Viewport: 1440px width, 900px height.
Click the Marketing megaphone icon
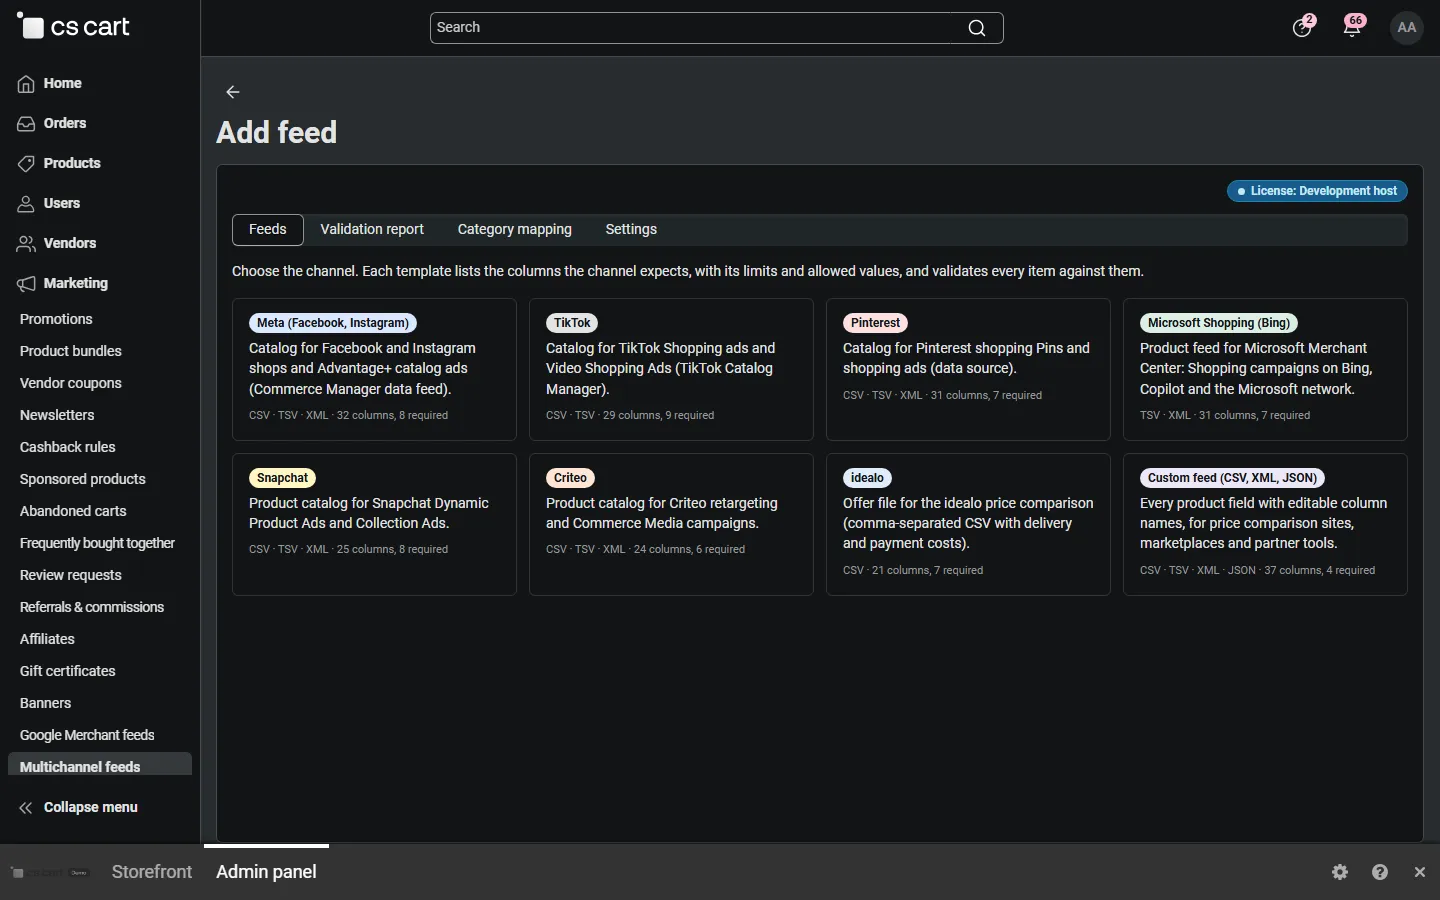click(x=26, y=284)
